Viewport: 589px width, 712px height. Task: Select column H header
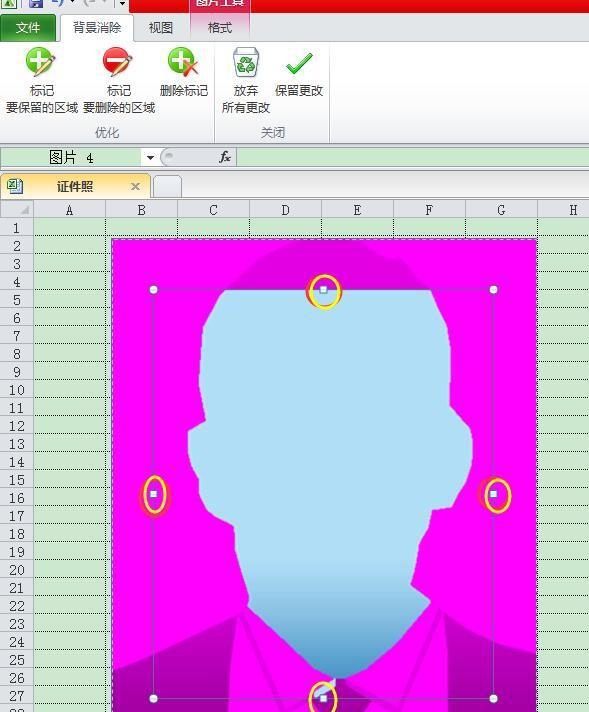(564, 210)
